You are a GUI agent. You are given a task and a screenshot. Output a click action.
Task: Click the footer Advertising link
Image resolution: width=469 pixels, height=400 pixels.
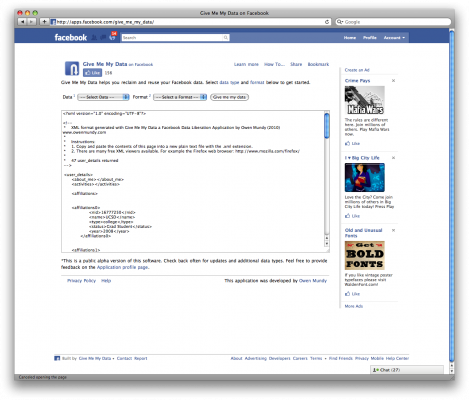pyautogui.click(x=256, y=358)
